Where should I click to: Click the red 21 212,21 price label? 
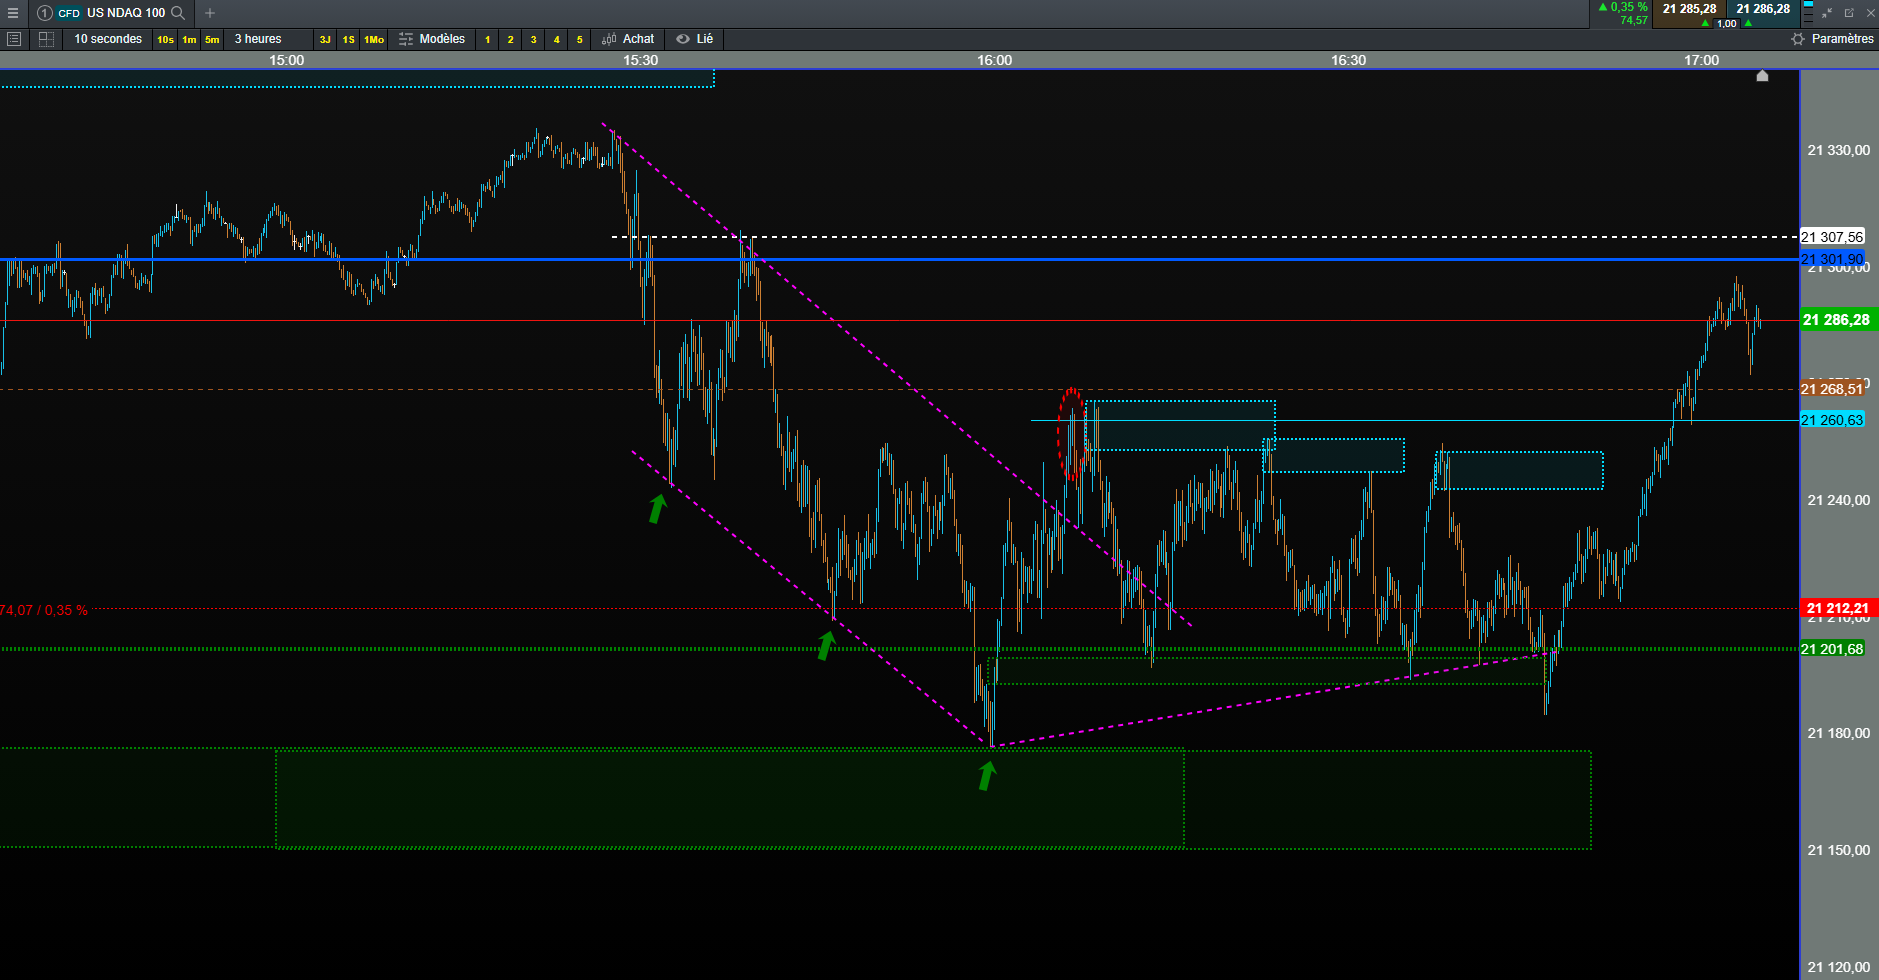(1838, 608)
